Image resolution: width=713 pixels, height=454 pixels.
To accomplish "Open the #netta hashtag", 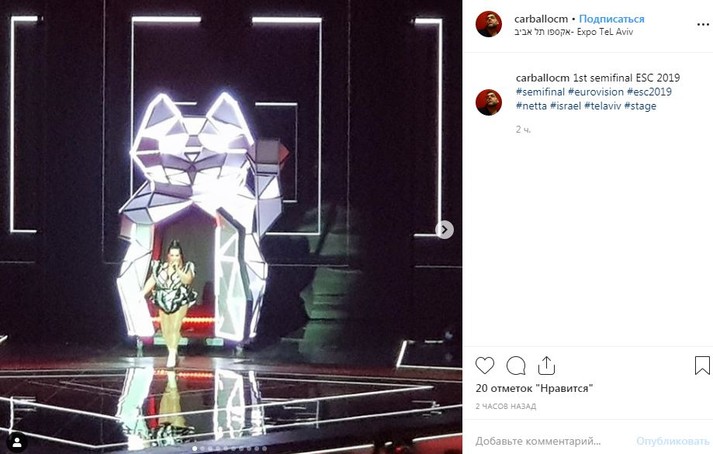I will click(531, 106).
